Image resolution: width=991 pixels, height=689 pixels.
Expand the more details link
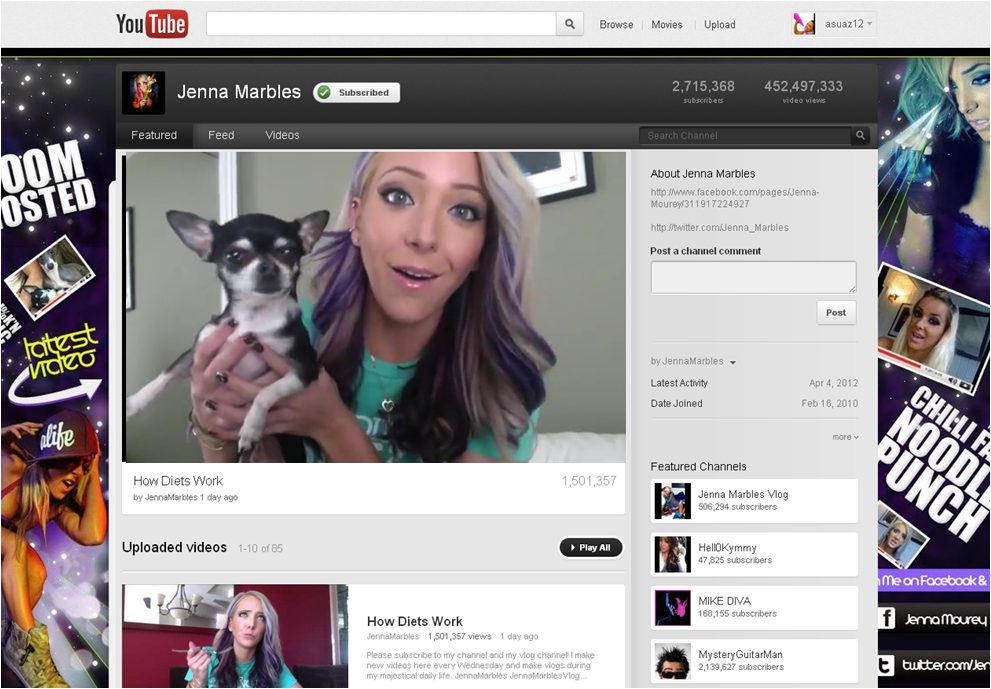[845, 437]
